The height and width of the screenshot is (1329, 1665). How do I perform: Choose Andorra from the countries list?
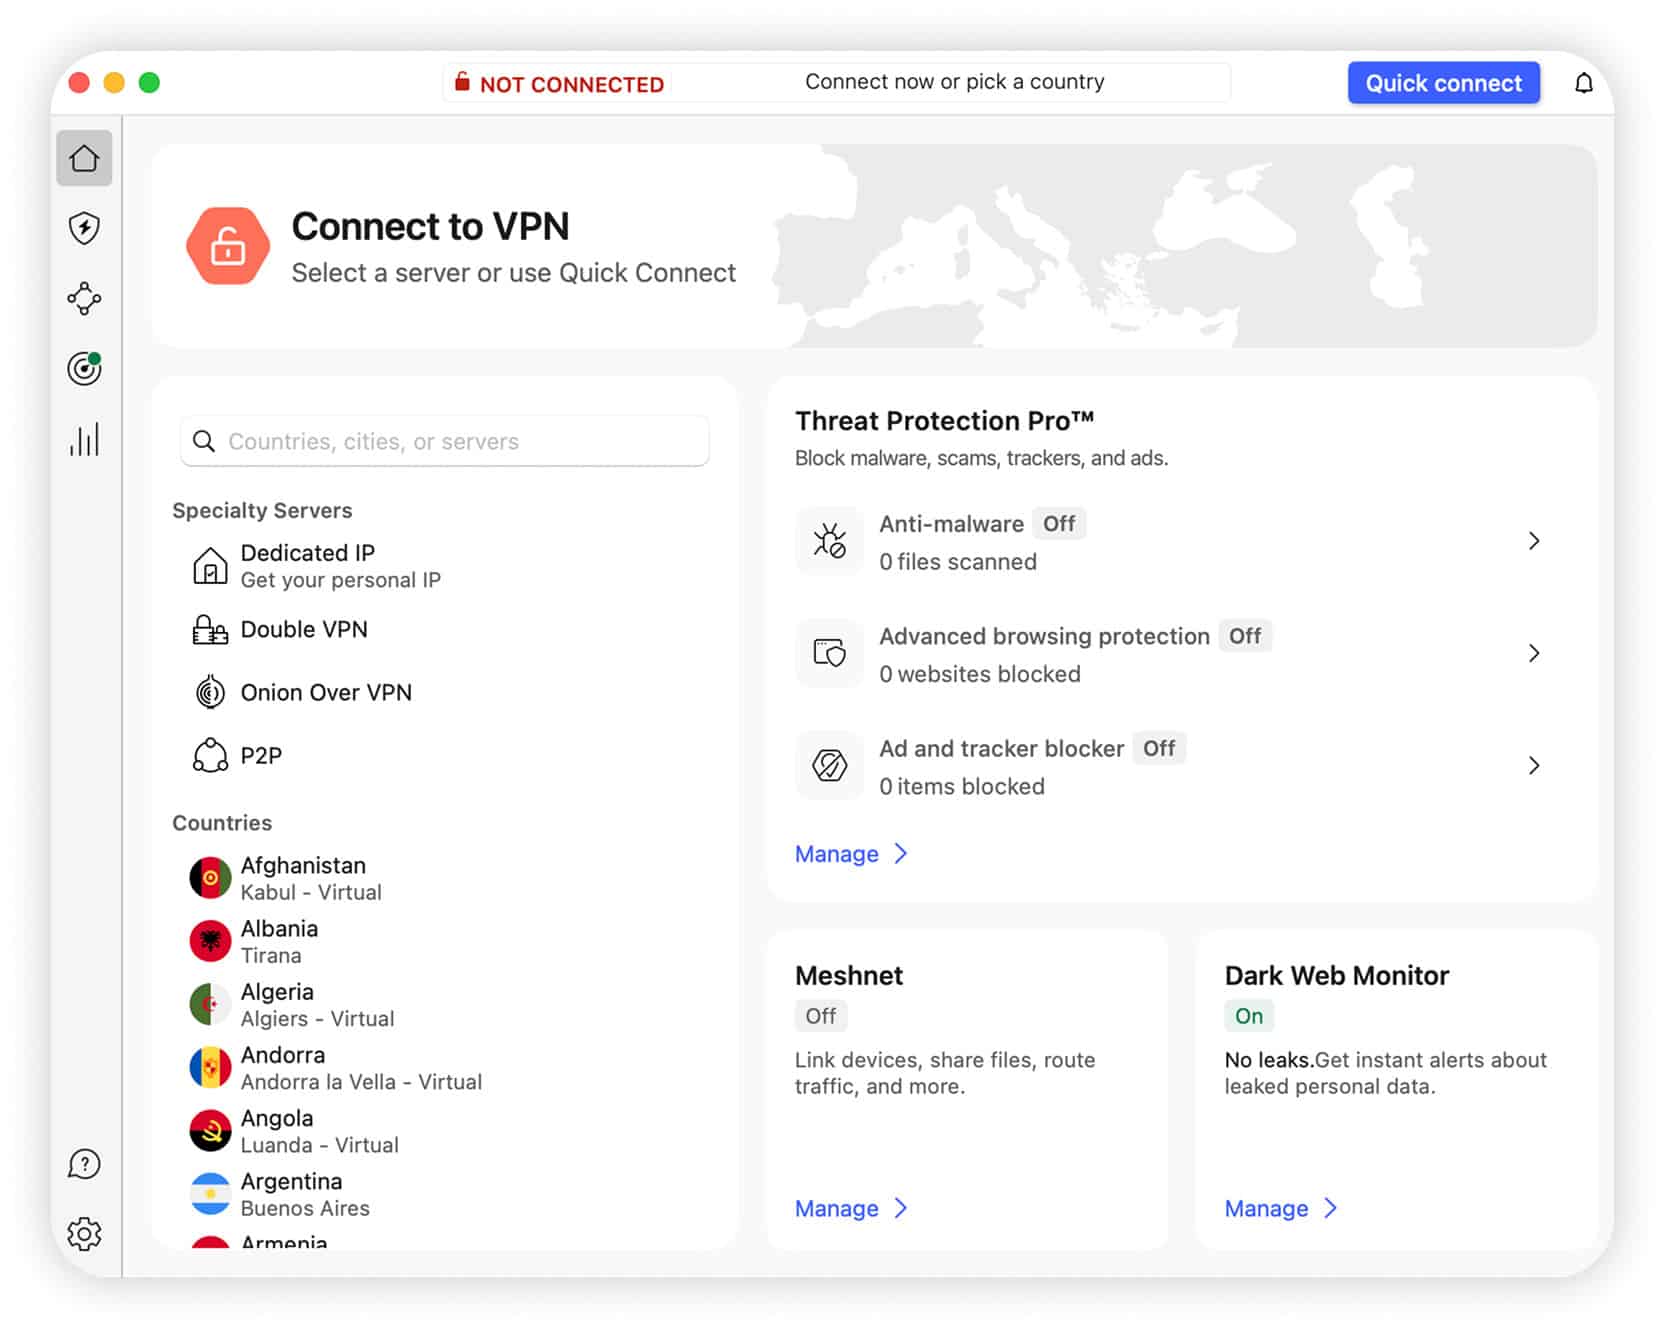pyautogui.click(x=445, y=1068)
